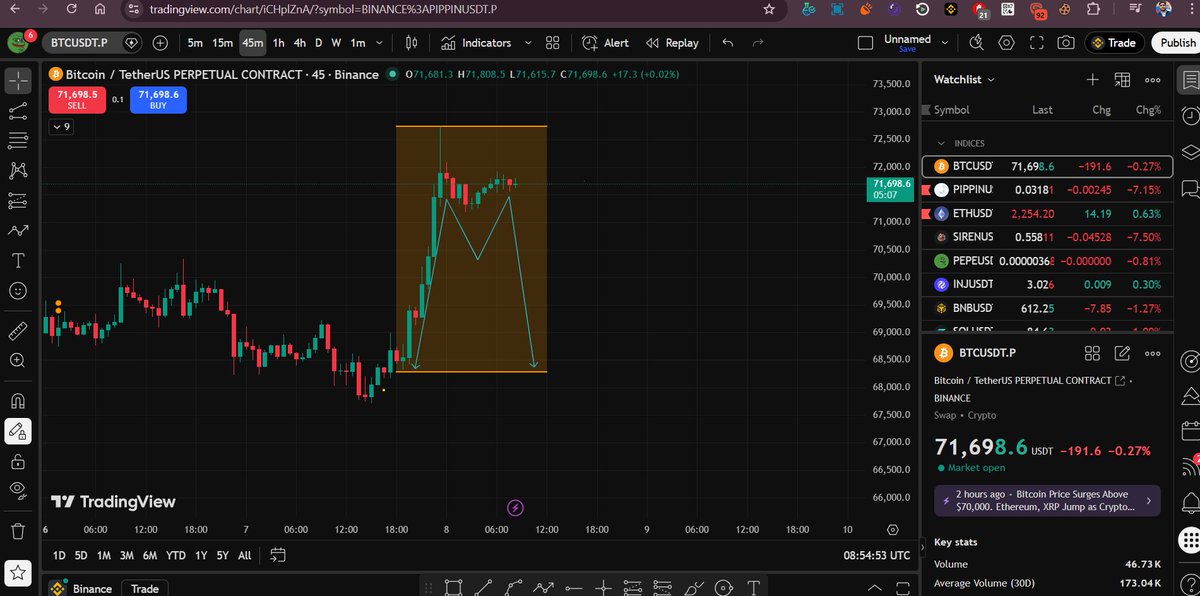Select PEPEUSD row in watchlist

click(1047, 261)
